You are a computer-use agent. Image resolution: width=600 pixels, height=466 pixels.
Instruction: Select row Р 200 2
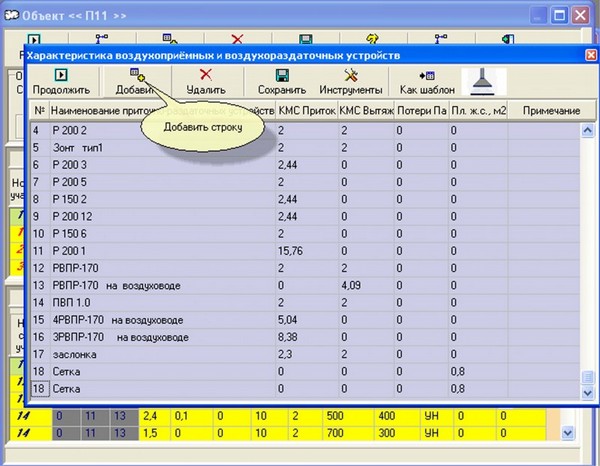click(x=305, y=130)
